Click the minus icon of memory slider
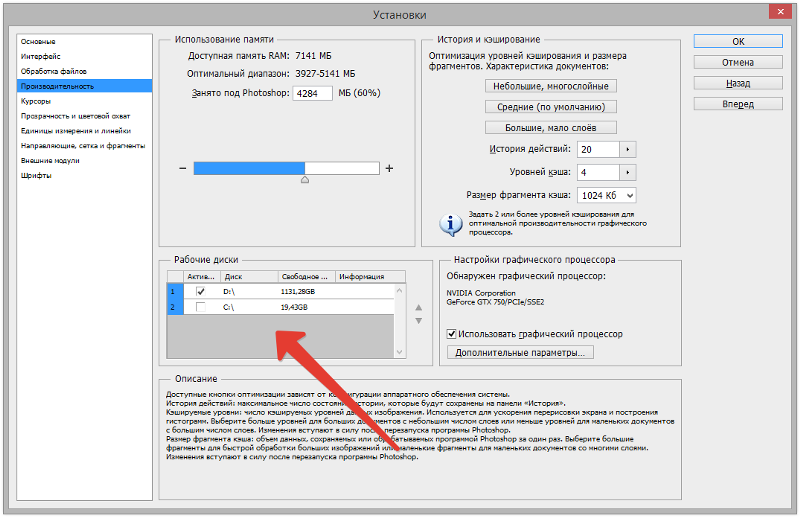Image resolution: width=800 pixels, height=517 pixels. [x=183, y=168]
